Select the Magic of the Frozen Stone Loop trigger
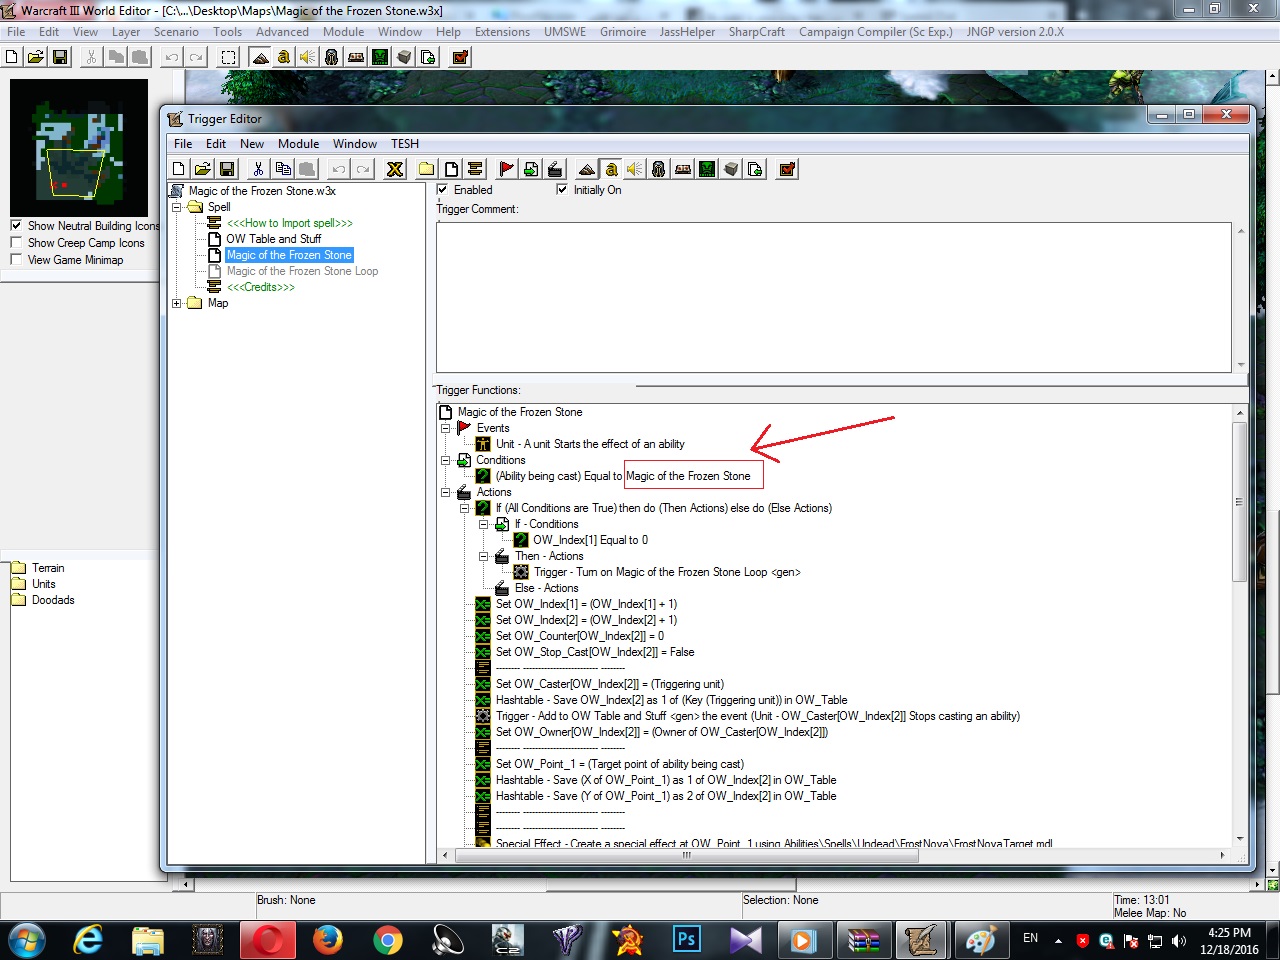 click(x=302, y=271)
